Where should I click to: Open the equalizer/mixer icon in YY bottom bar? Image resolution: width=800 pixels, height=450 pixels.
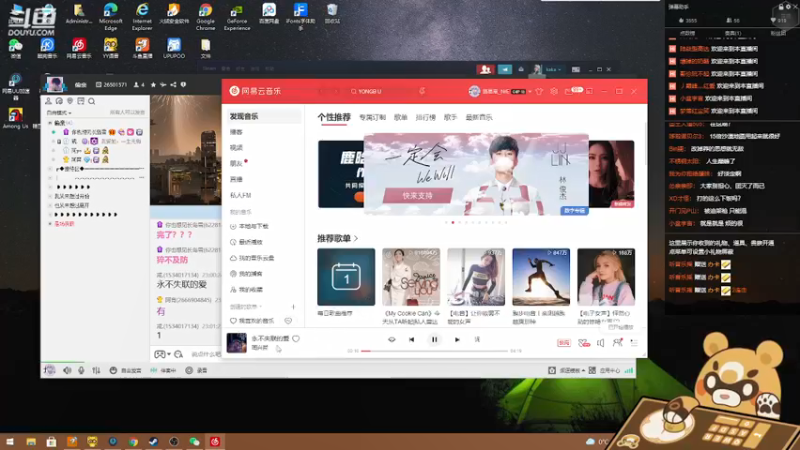[x=96, y=370]
